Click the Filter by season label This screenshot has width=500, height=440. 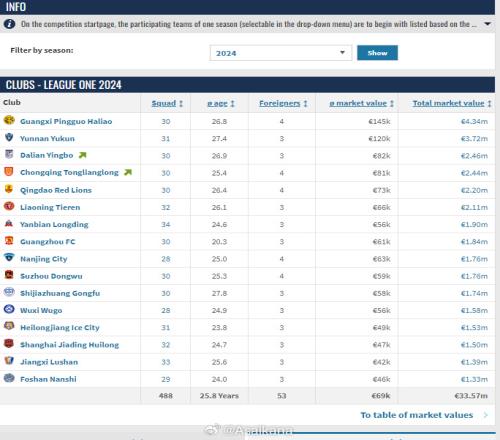(42, 50)
